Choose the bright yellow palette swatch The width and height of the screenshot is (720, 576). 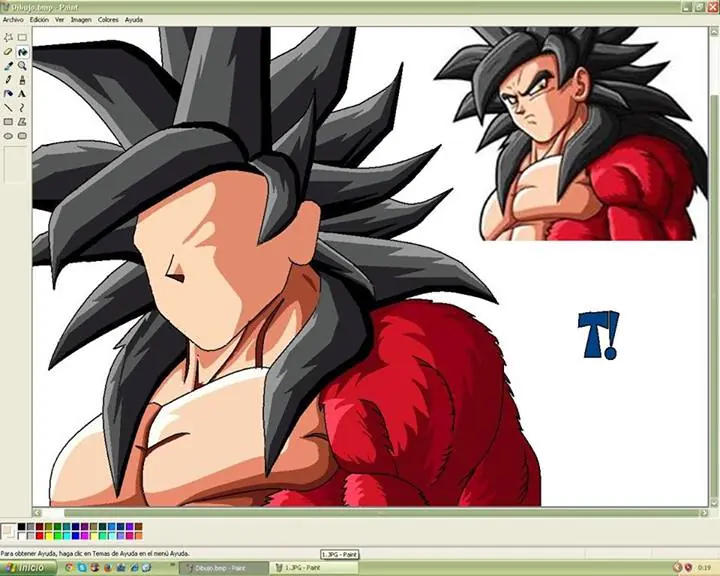pos(49,536)
